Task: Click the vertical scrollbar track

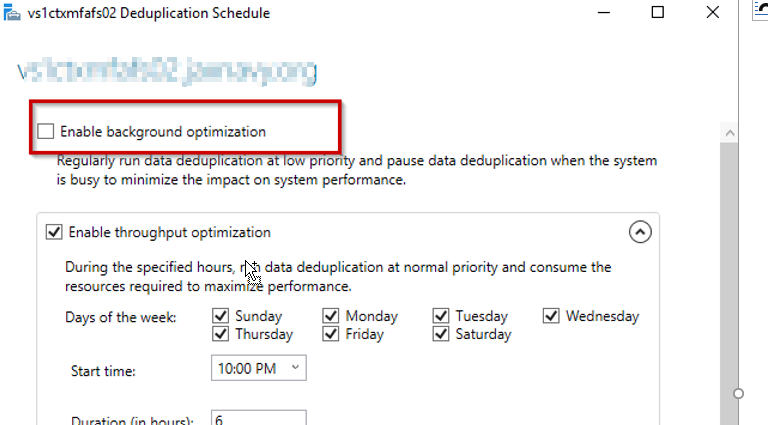Action: (730, 284)
